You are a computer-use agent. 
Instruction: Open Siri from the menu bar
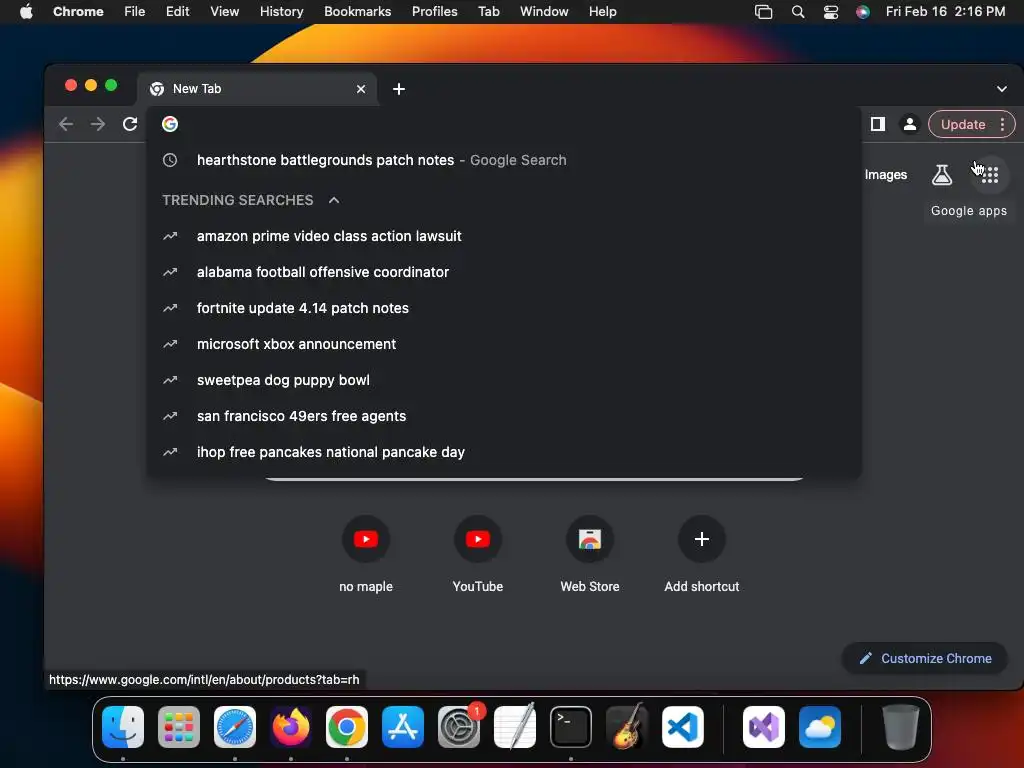(x=863, y=12)
